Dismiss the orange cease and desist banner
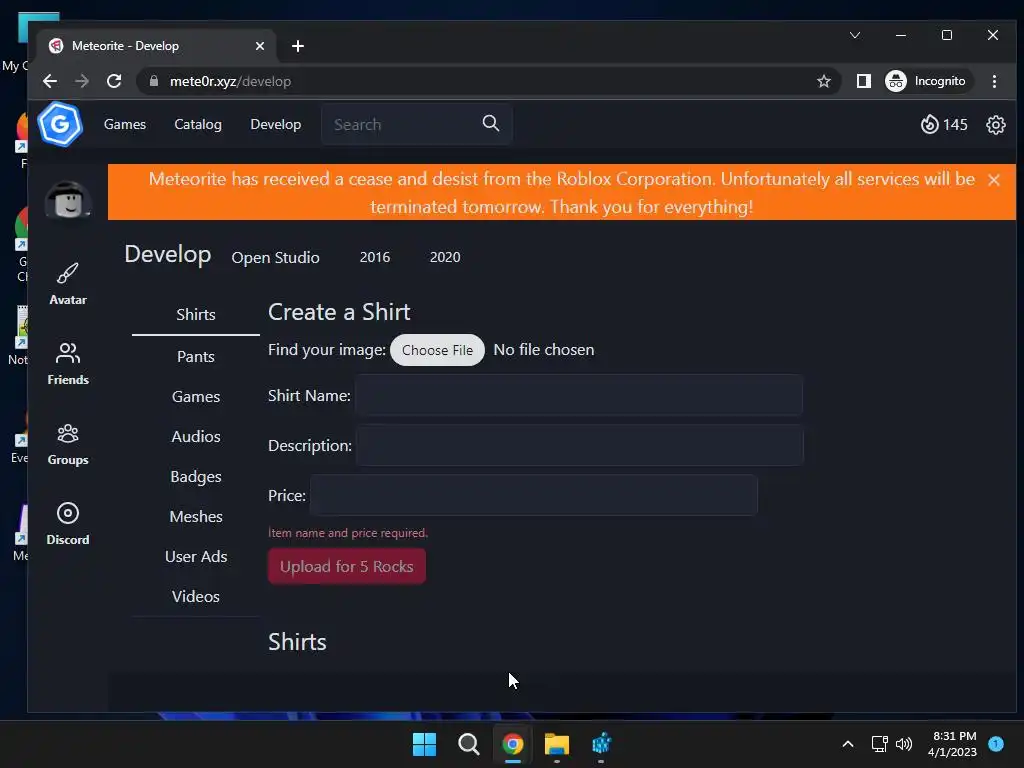This screenshot has width=1024, height=768. pos(993,180)
